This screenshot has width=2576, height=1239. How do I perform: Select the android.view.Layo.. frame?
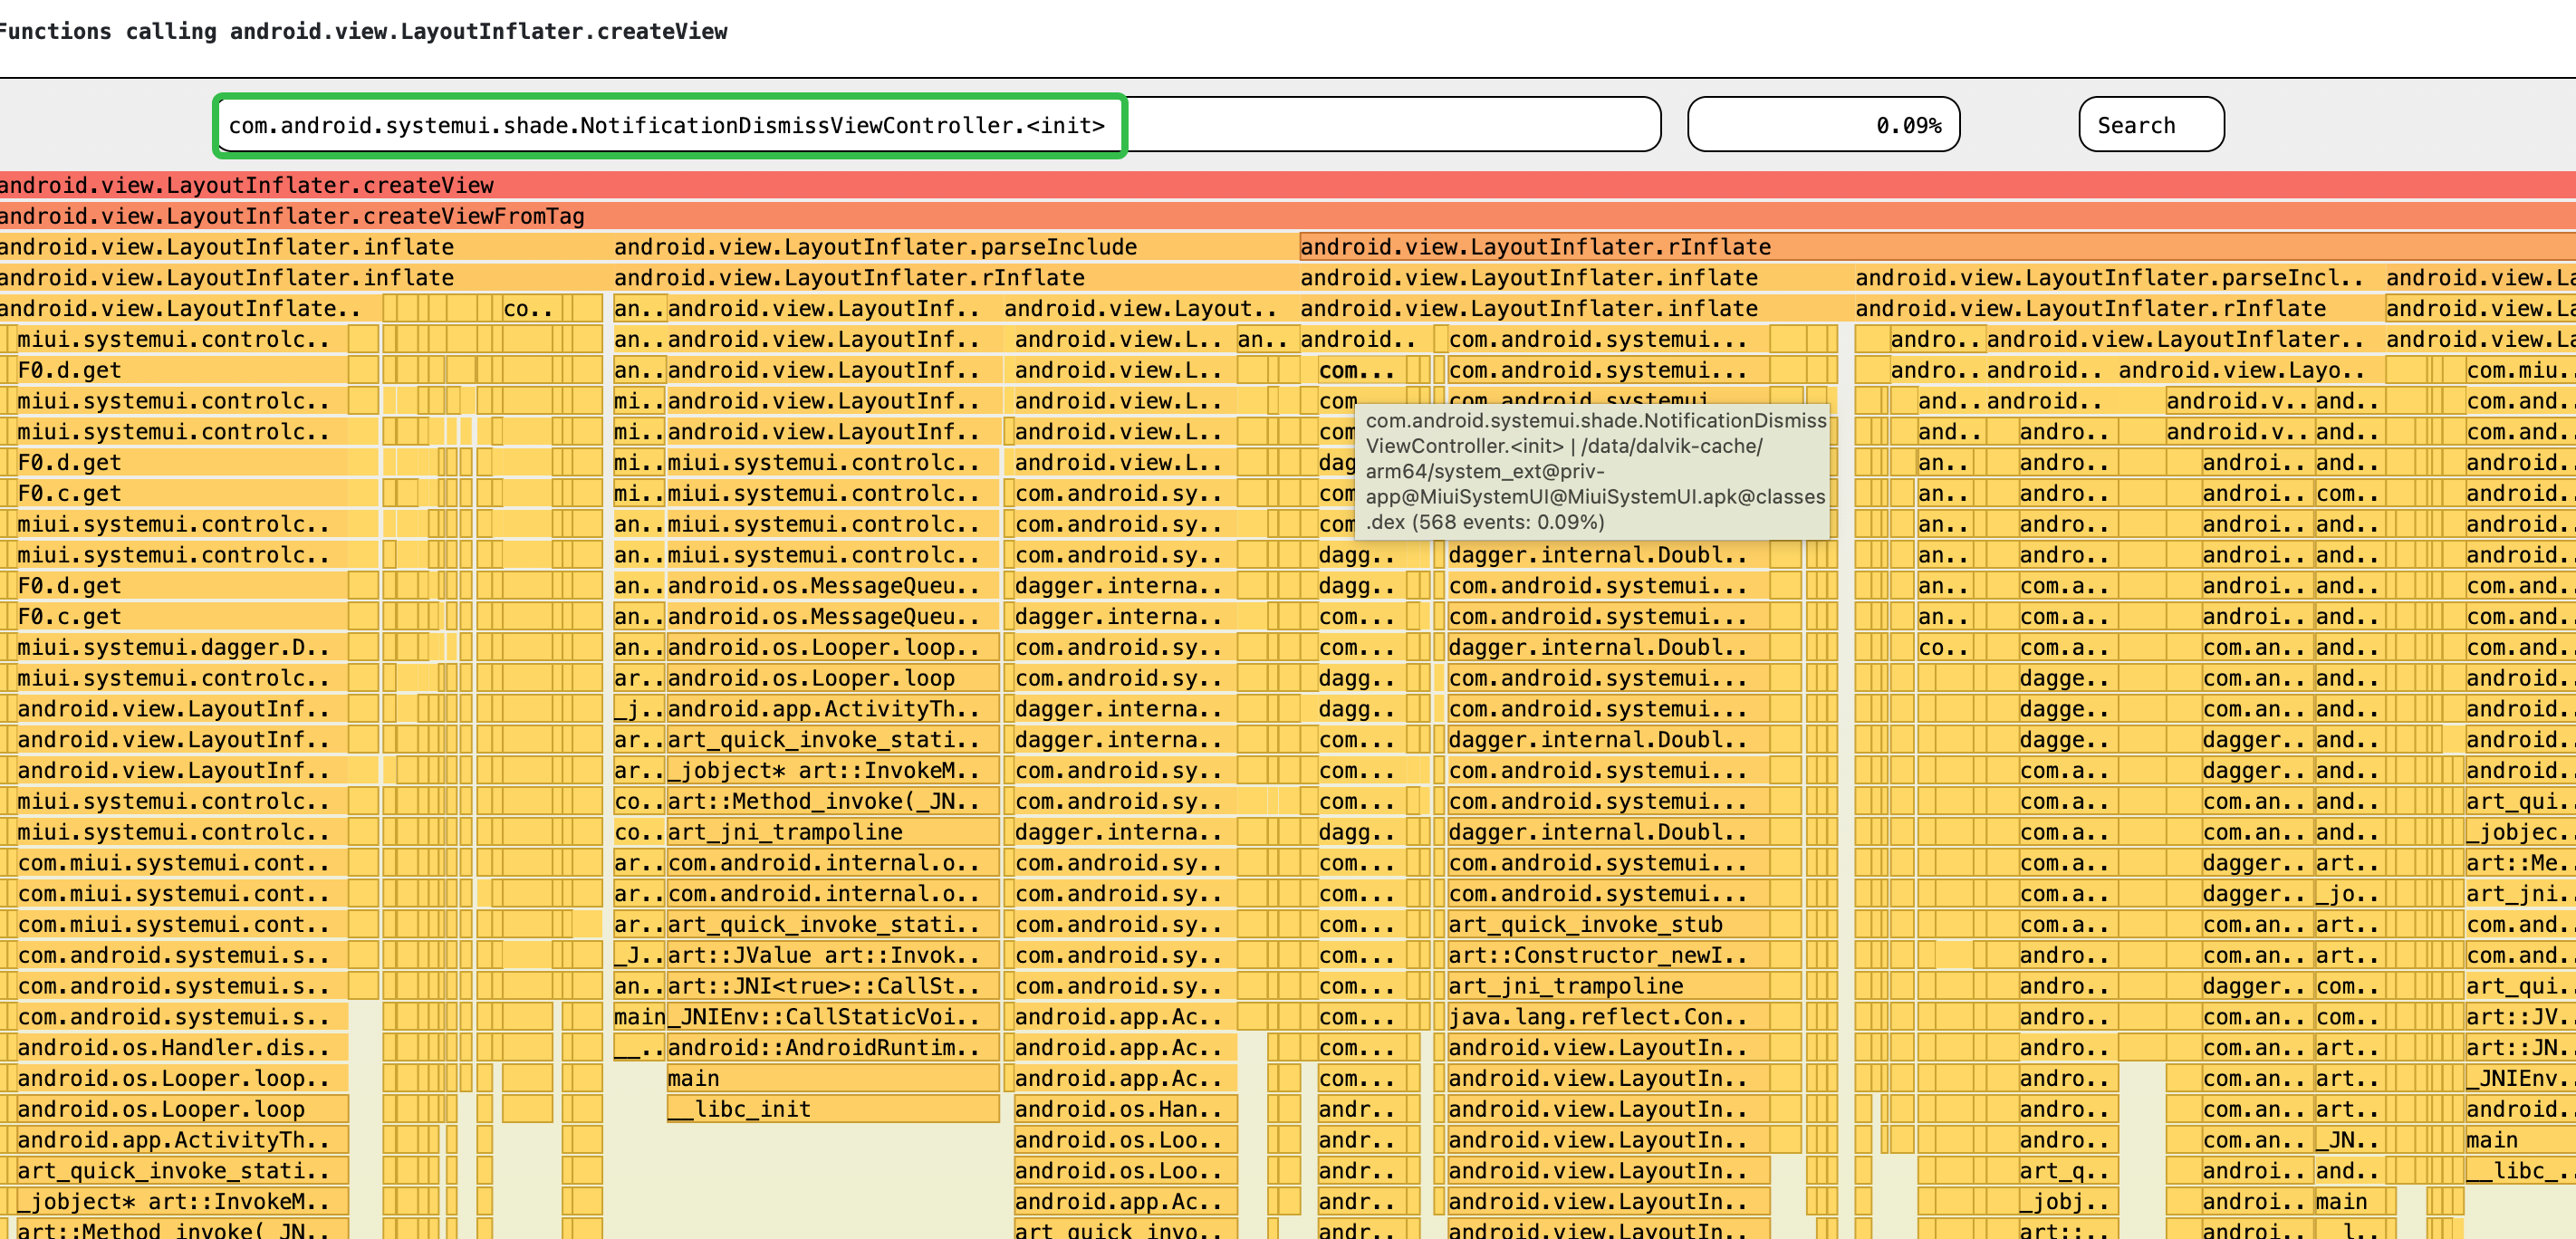(2250, 370)
